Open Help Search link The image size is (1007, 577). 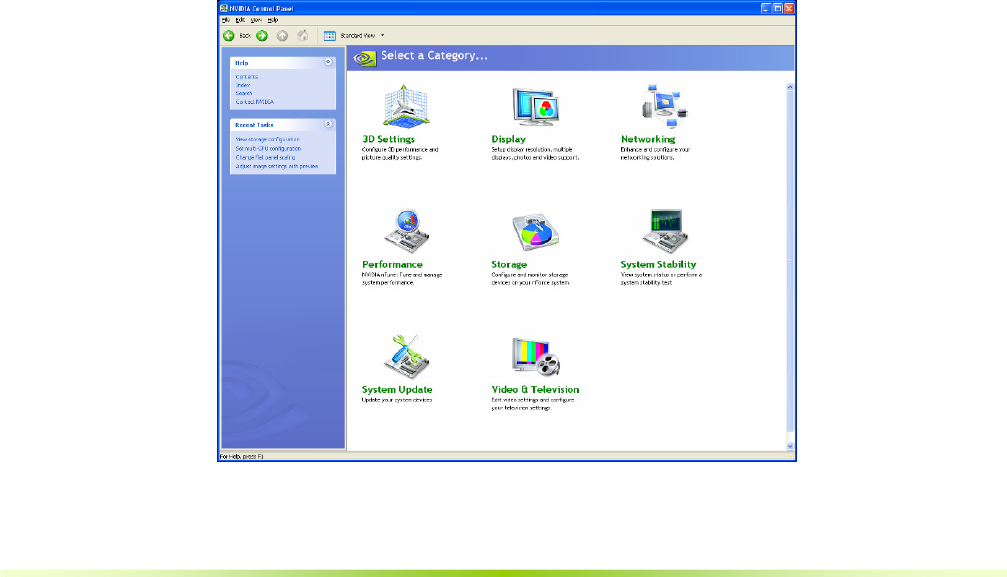coord(244,94)
